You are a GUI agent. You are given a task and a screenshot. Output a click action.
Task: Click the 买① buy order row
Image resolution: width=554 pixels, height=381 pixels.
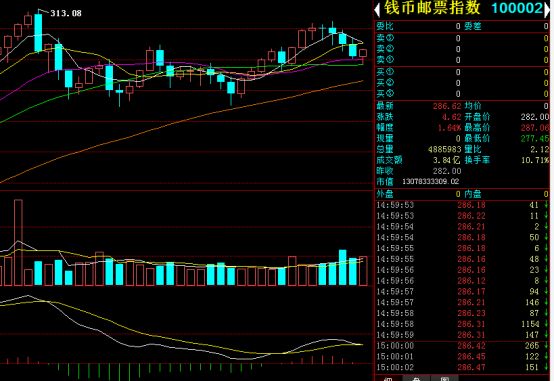(x=462, y=72)
